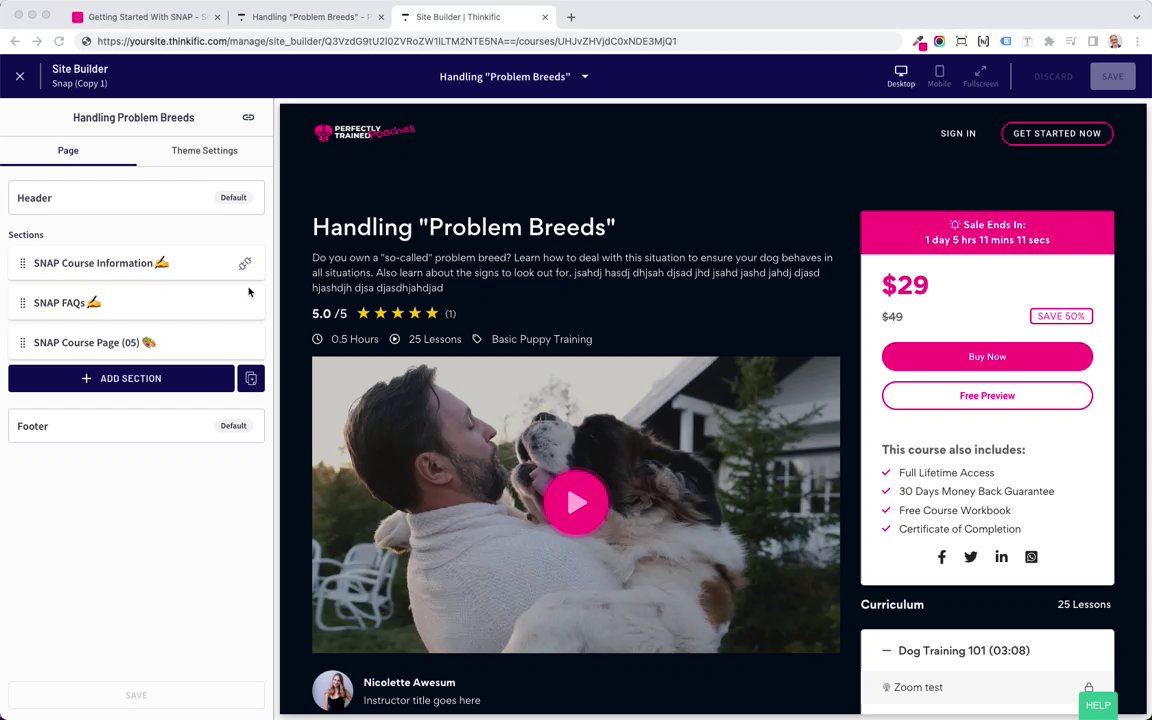Share course on Facebook icon

click(941, 557)
